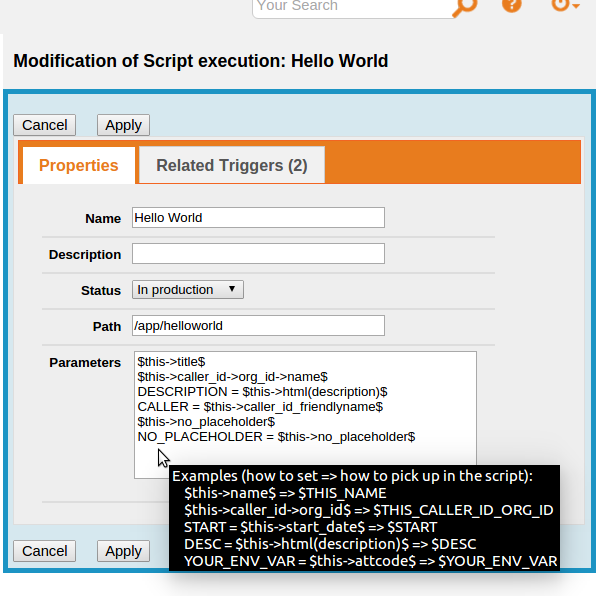Open the Status dropdown showing In production
Viewport: 596px width, 596px height.
[x=188, y=290]
